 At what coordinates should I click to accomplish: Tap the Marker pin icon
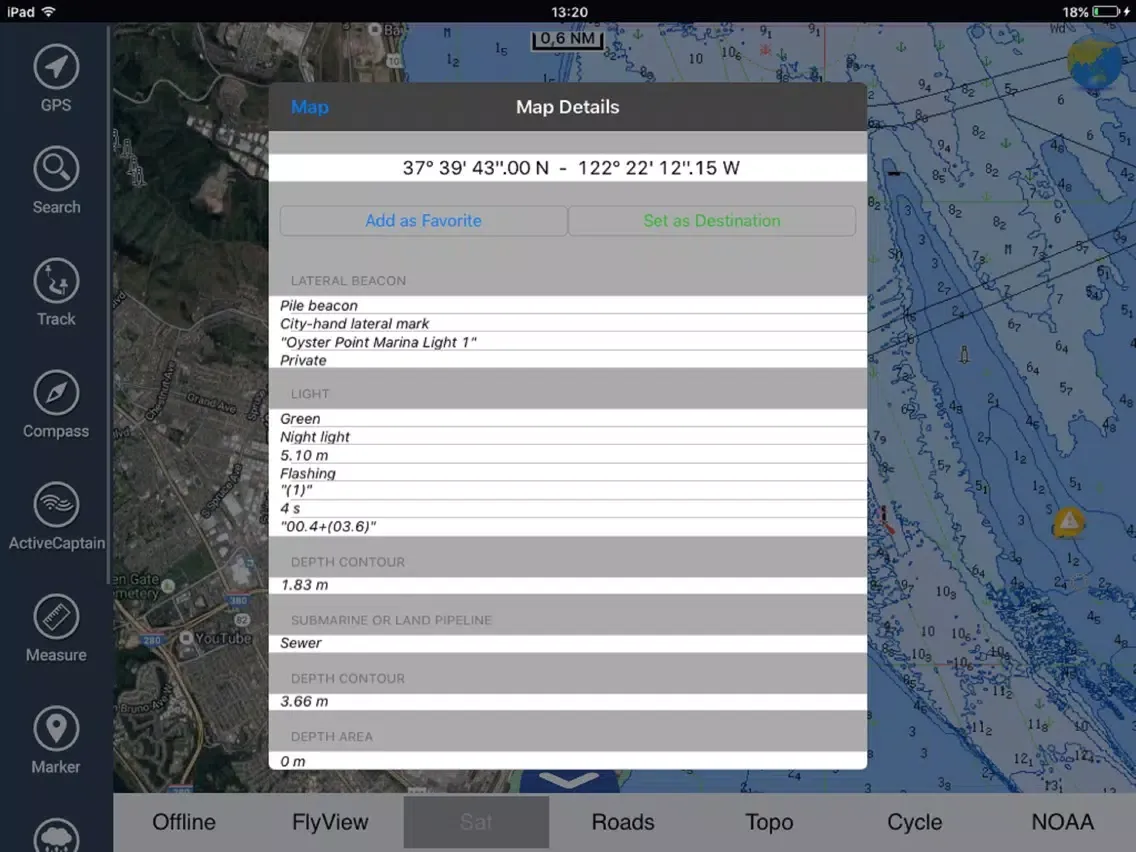[56, 729]
